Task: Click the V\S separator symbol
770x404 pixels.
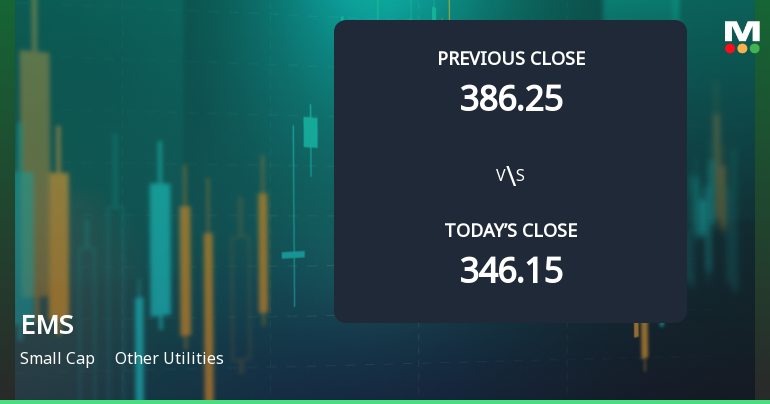Action: [510, 175]
